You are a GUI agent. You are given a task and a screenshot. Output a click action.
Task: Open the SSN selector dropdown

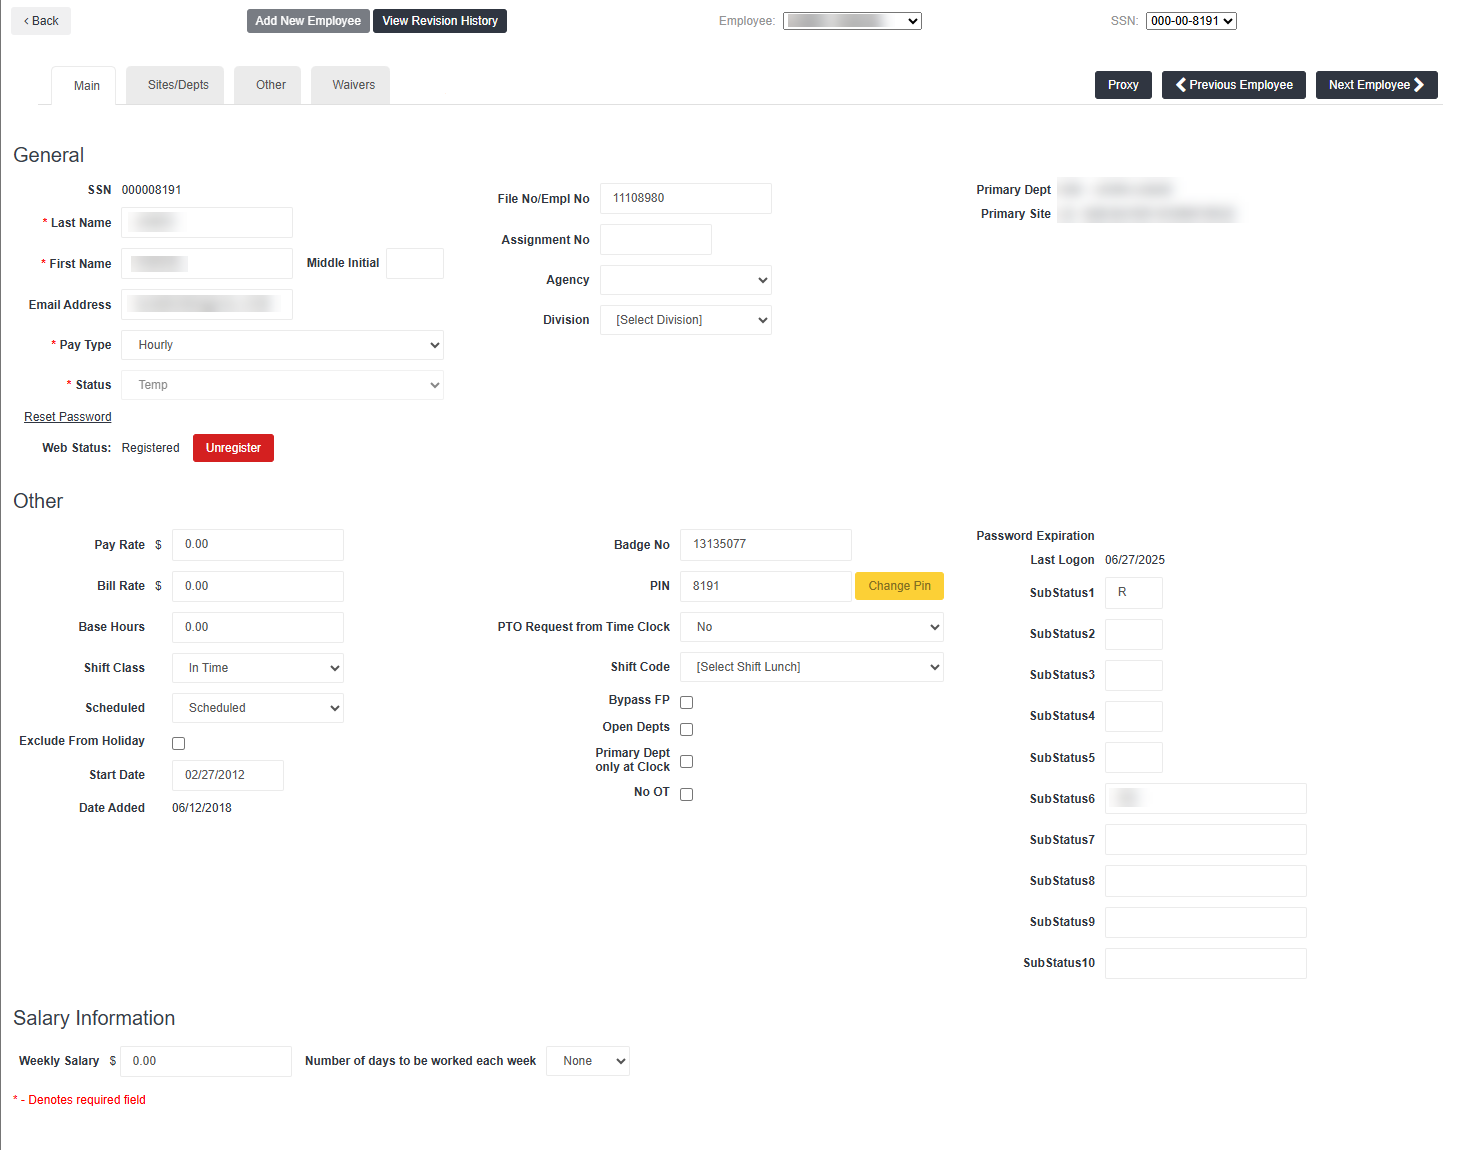(x=1190, y=21)
